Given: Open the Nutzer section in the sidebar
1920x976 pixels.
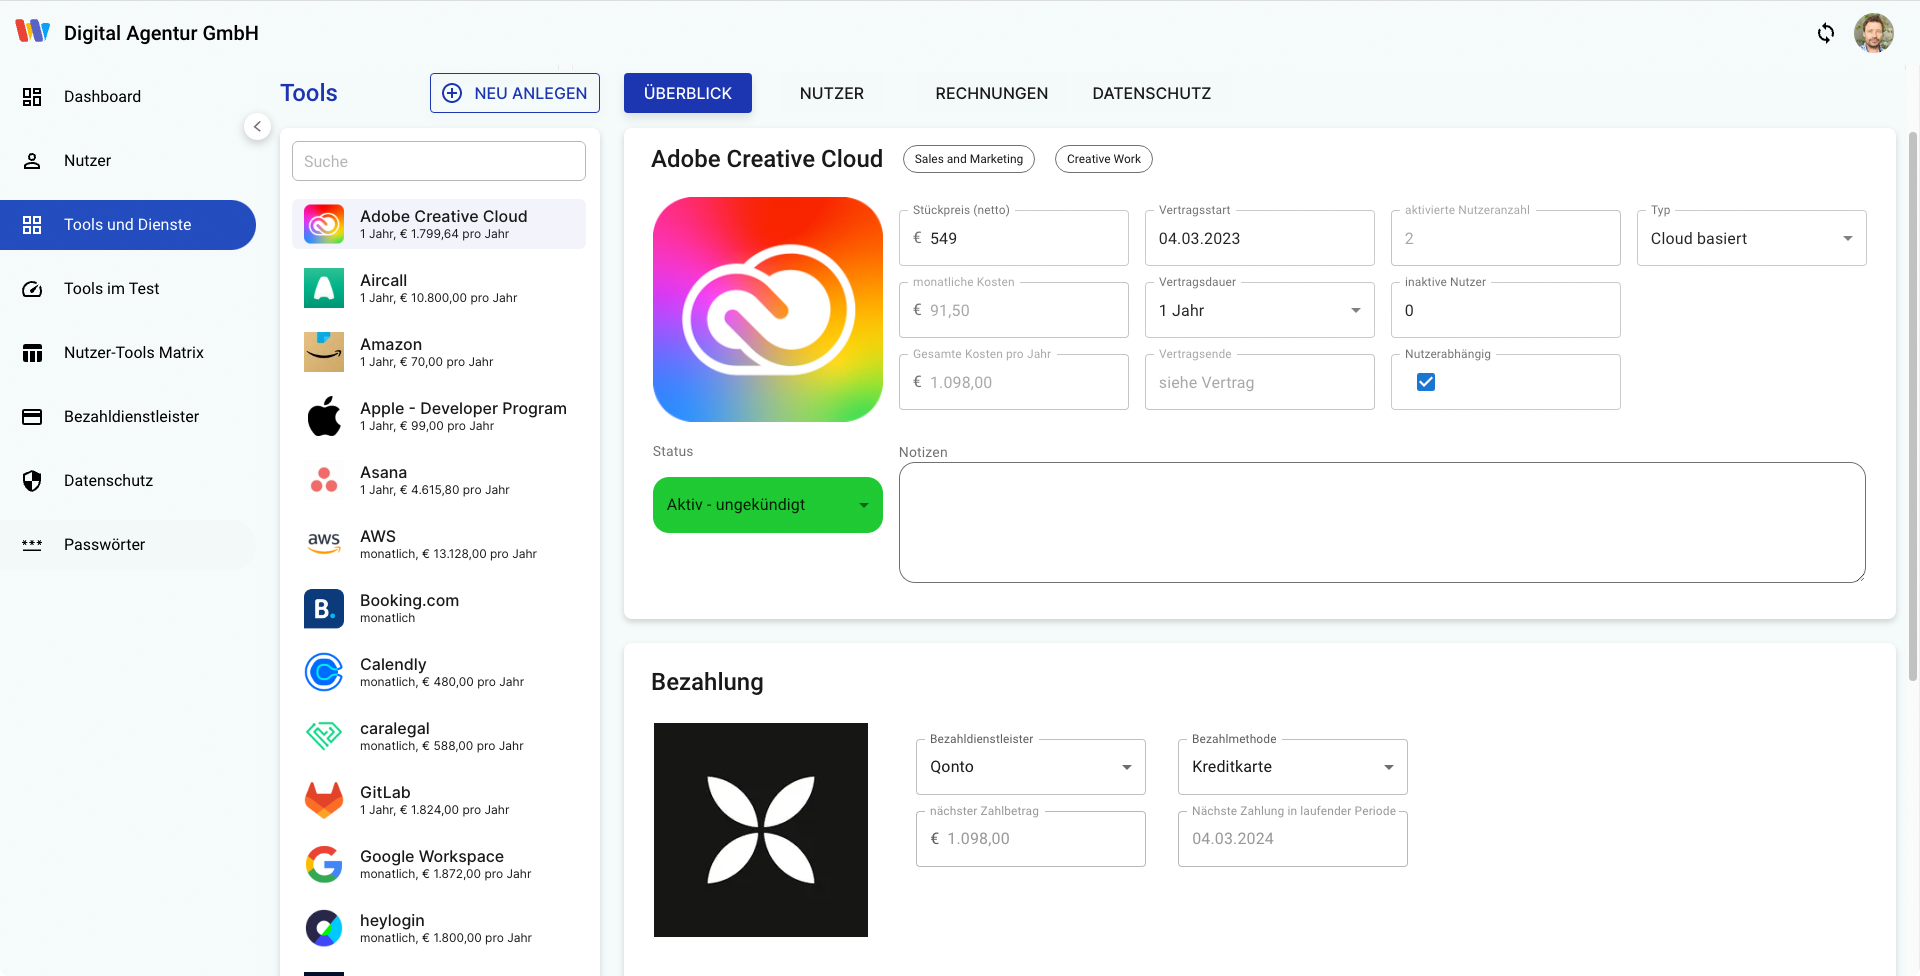Looking at the screenshot, I should point(88,160).
